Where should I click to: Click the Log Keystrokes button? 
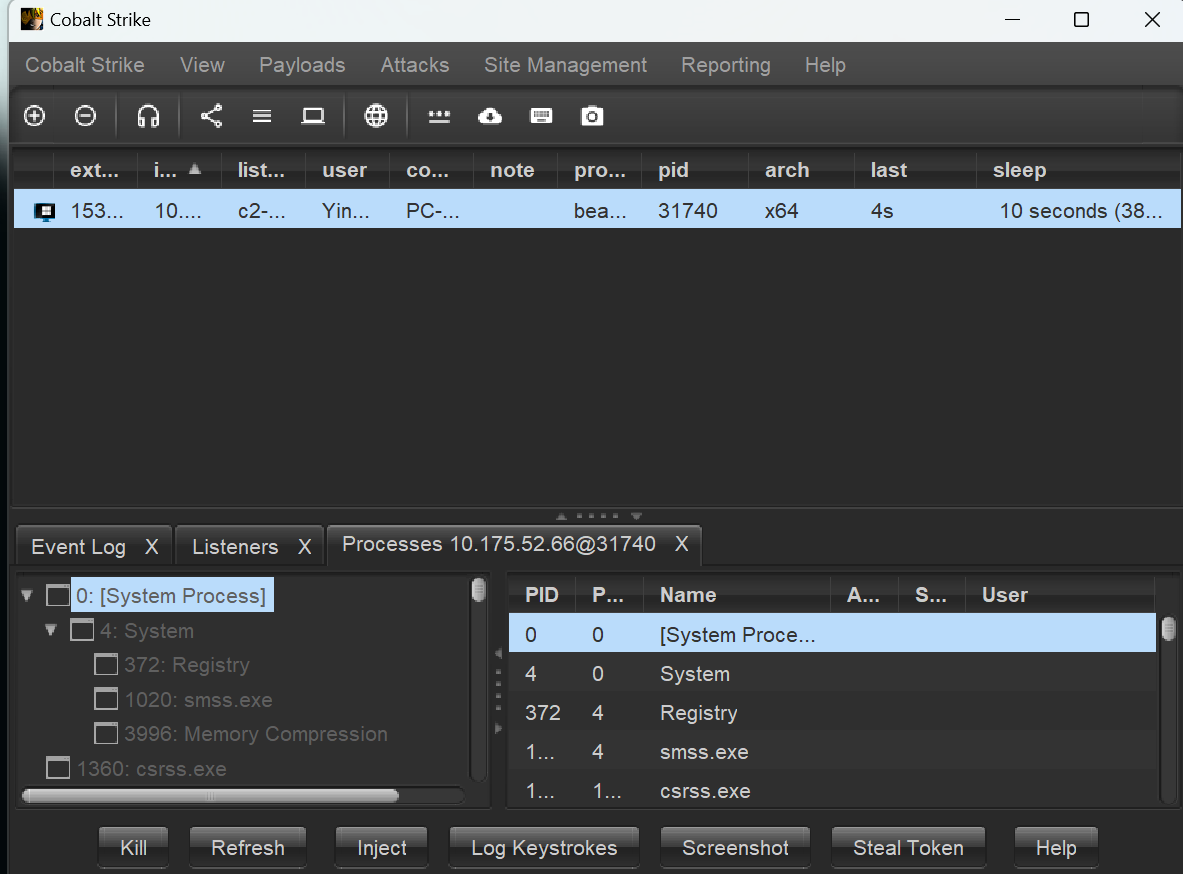(544, 848)
